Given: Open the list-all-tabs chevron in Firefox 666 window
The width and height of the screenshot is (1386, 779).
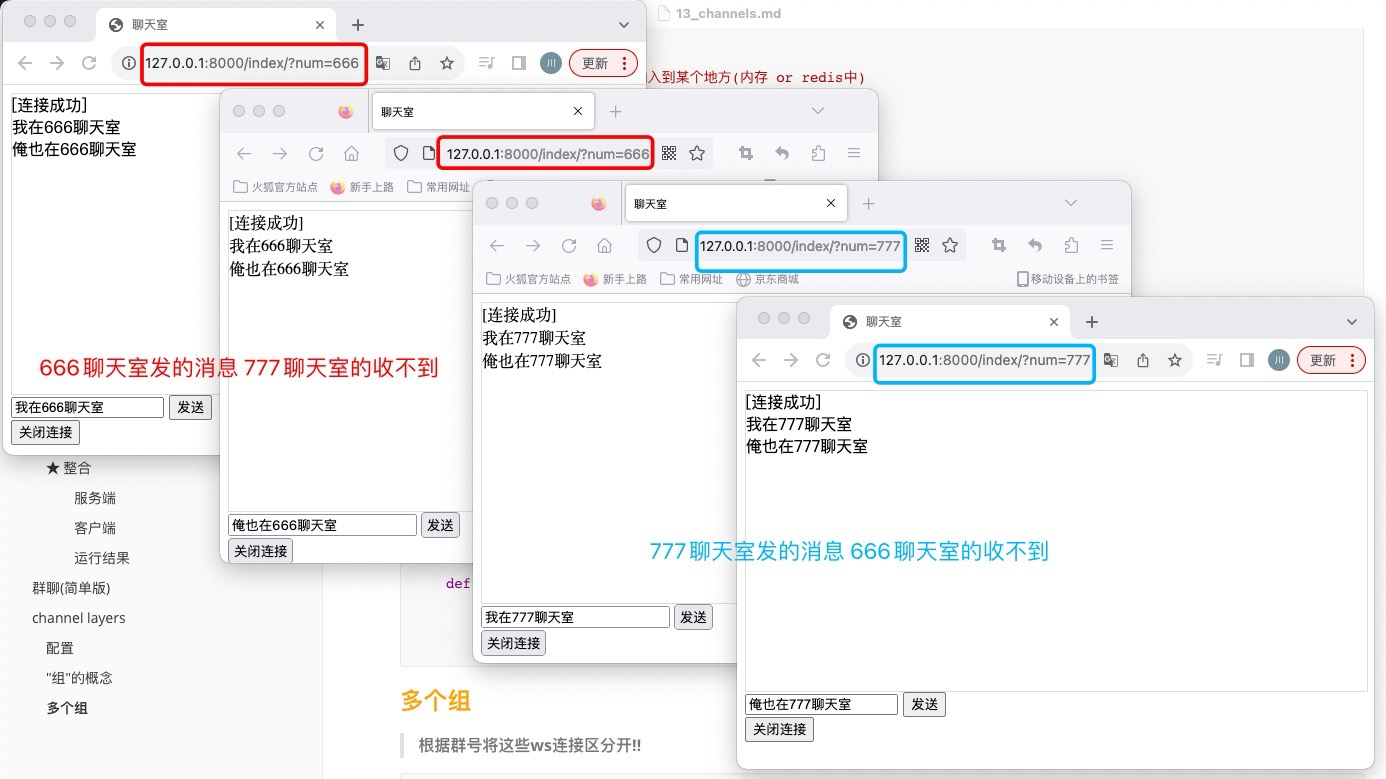Looking at the screenshot, I should (x=817, y=111).
